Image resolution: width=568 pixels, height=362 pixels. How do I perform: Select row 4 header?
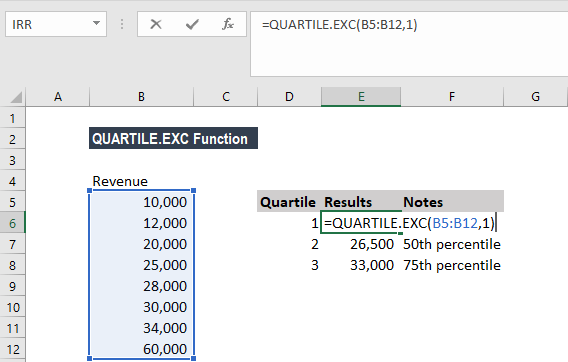(13, 181)
